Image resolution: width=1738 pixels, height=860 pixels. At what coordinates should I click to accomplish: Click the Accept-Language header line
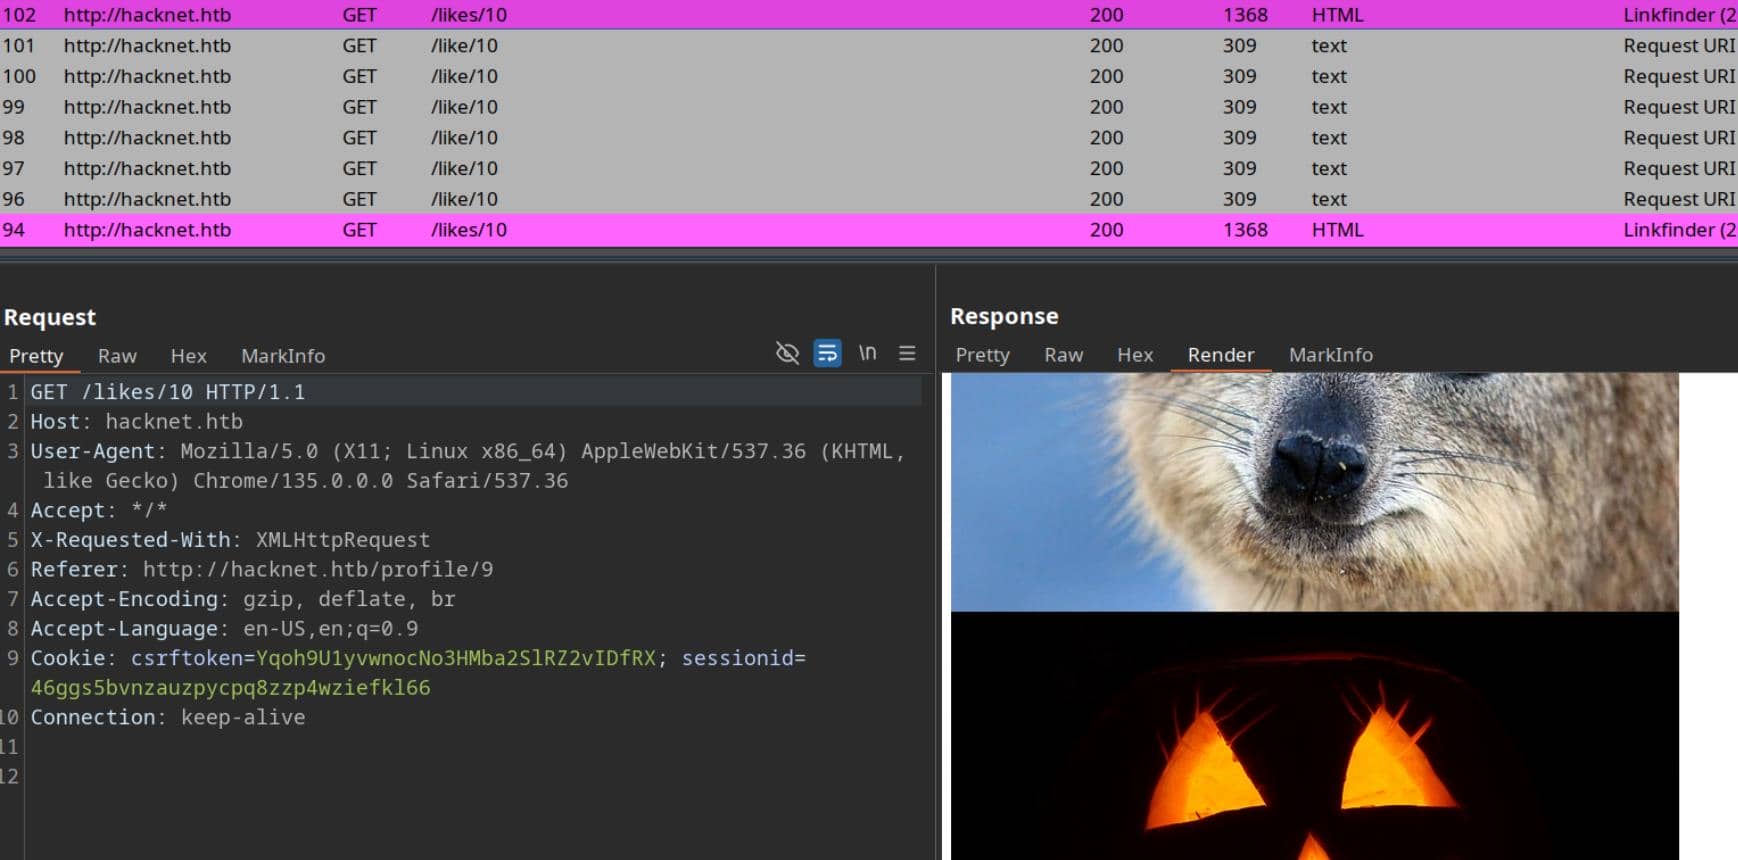pyautogui.click(x=224, y=629)
